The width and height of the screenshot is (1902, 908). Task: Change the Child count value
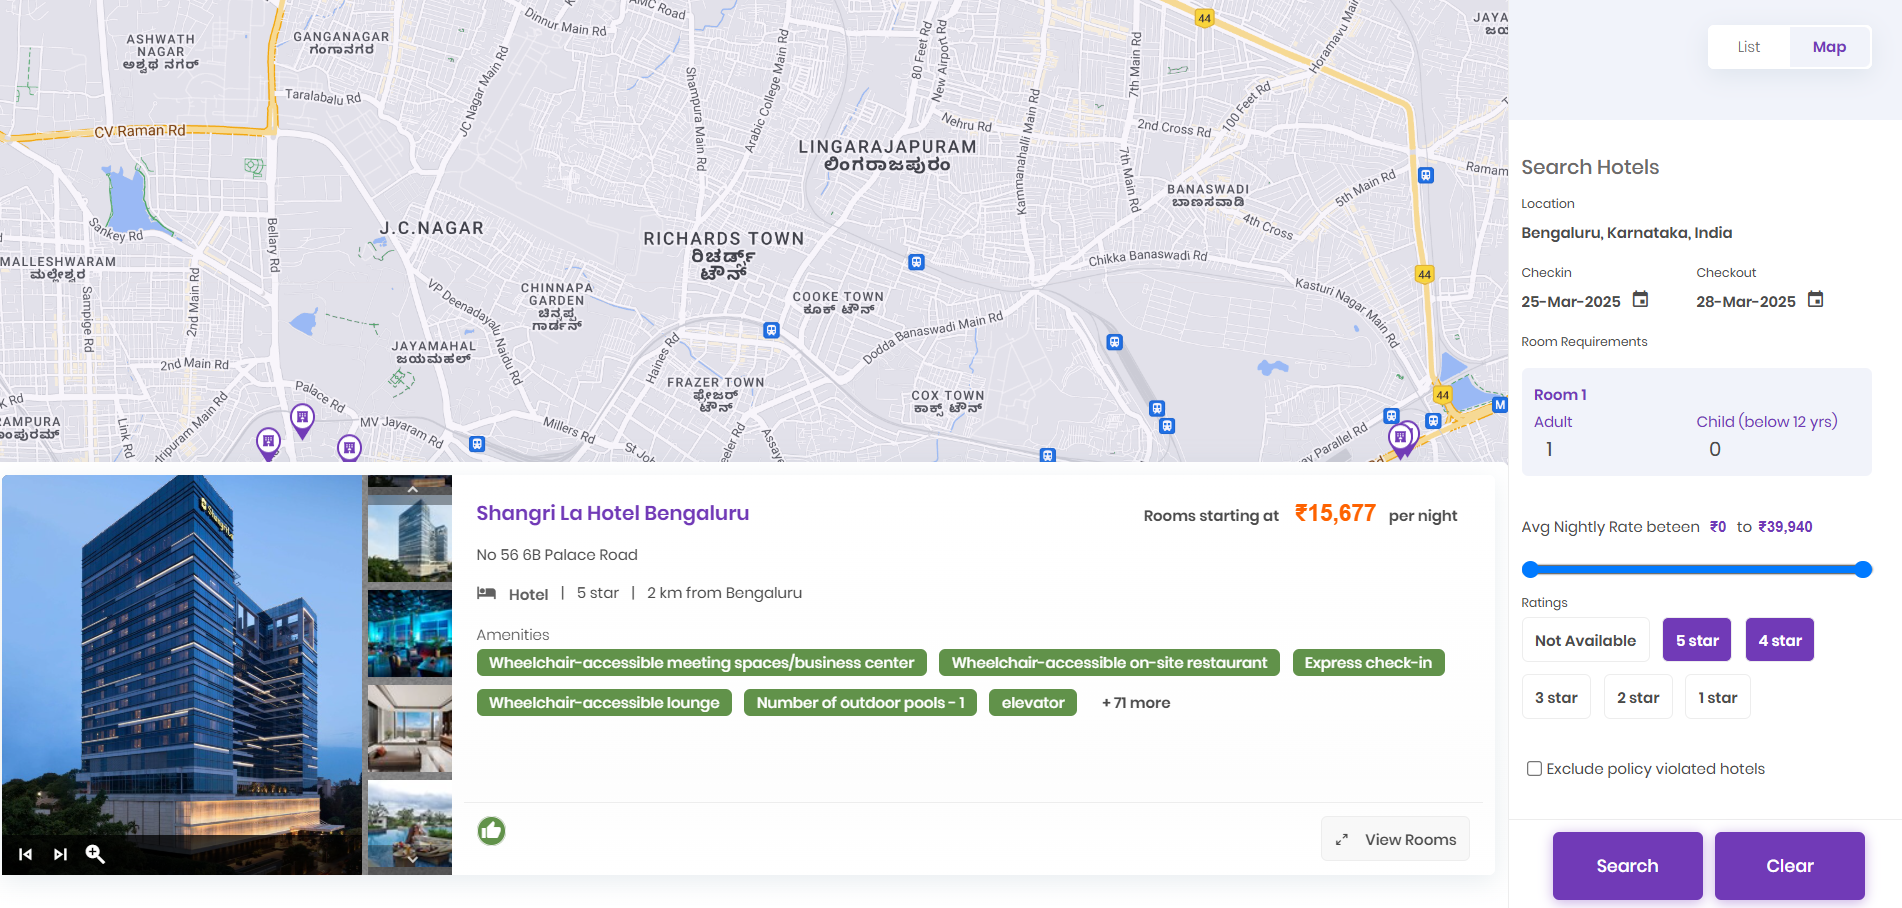tap(1715, 449)
